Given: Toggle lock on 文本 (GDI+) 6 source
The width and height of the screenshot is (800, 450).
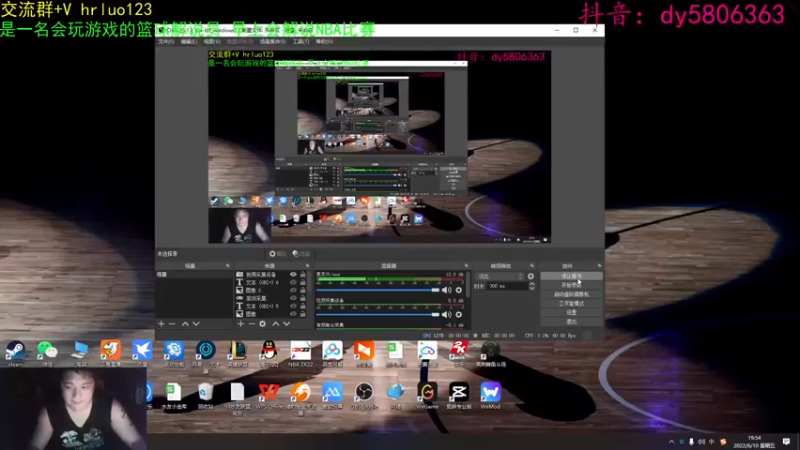Looking at the screenshot, I should [x=303, y=282].
